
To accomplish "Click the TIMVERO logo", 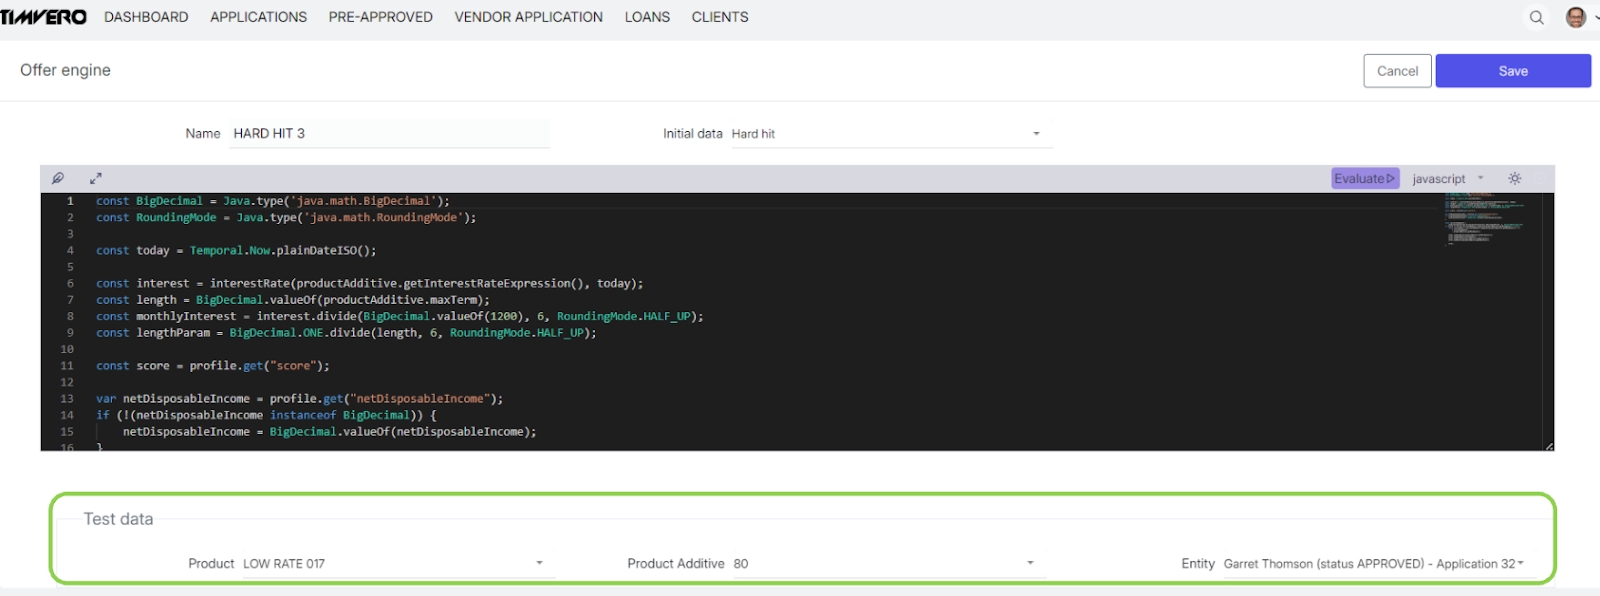I will pyautogui.click(x=44, y=17).
